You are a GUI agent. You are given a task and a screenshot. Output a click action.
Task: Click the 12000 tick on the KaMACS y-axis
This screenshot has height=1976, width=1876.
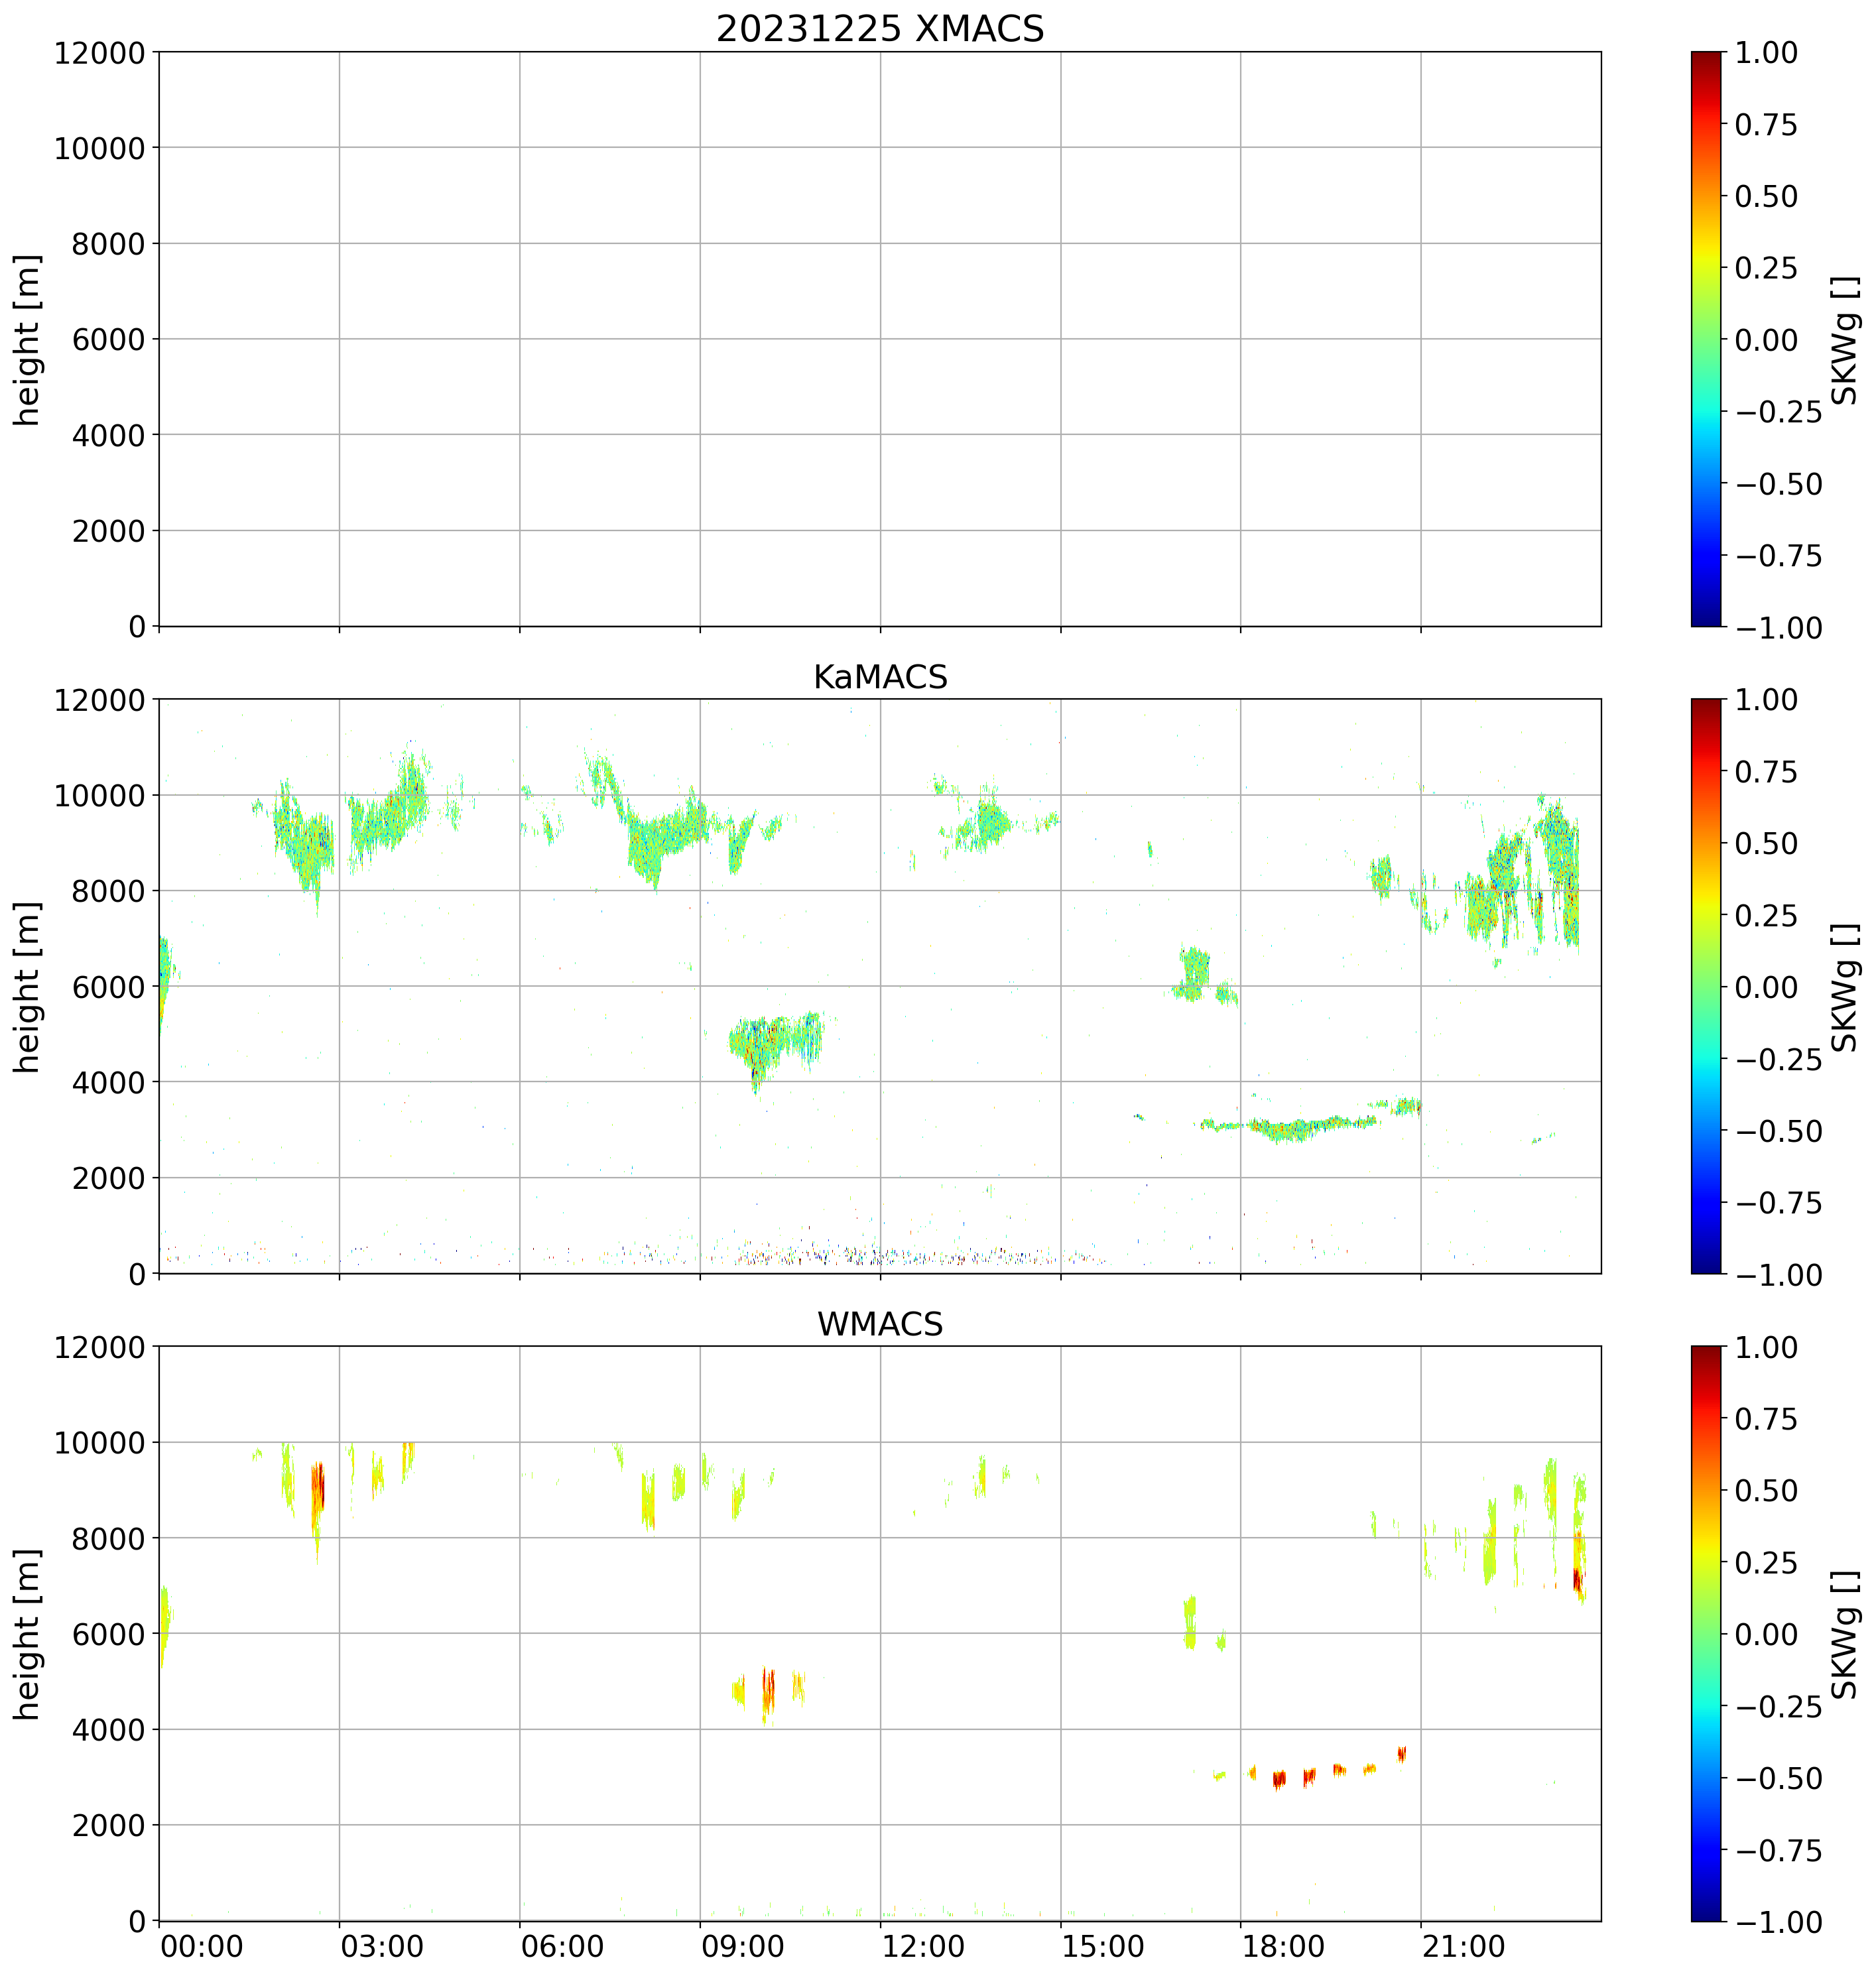tap(100, 700)
